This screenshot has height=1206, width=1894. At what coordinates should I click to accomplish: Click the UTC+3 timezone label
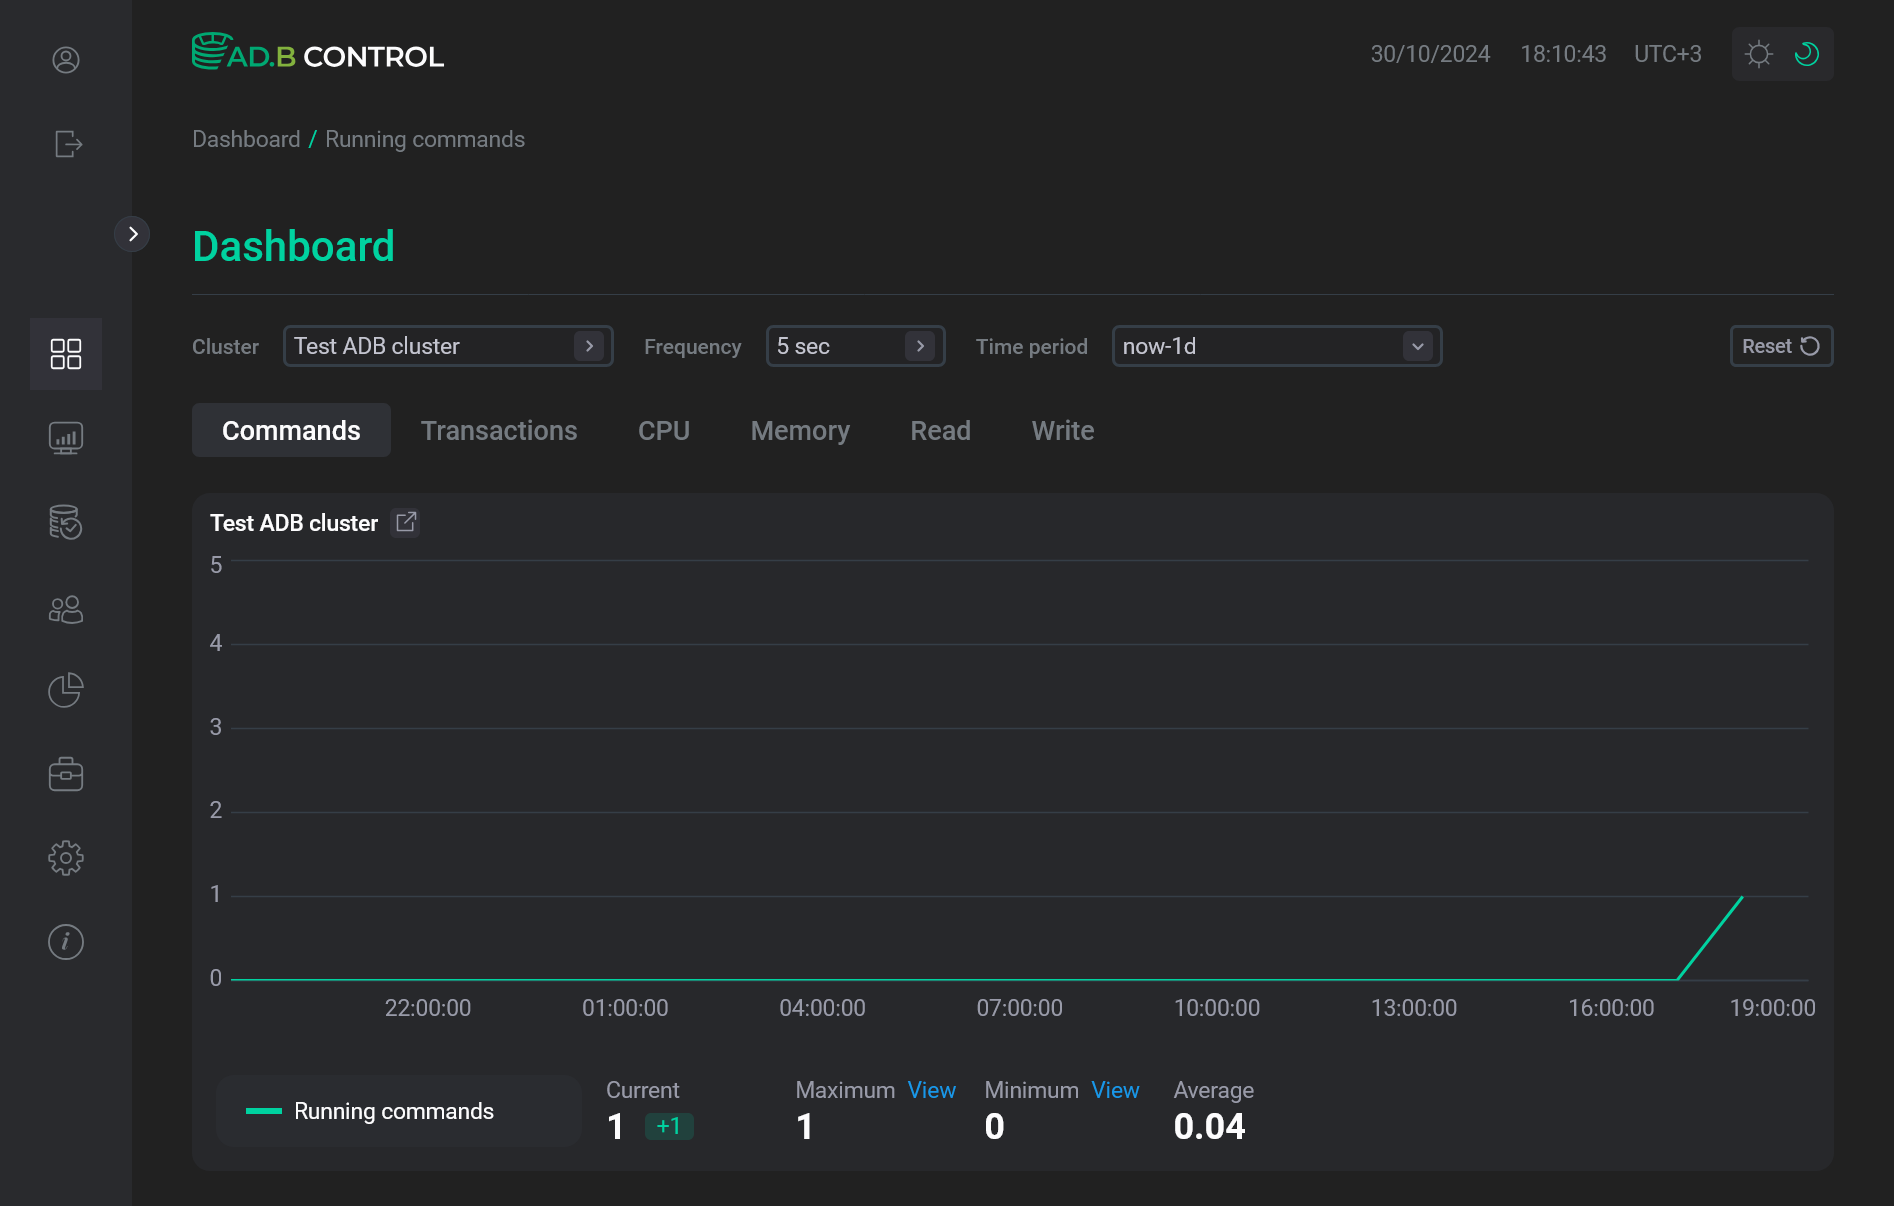pos(1667,54)
